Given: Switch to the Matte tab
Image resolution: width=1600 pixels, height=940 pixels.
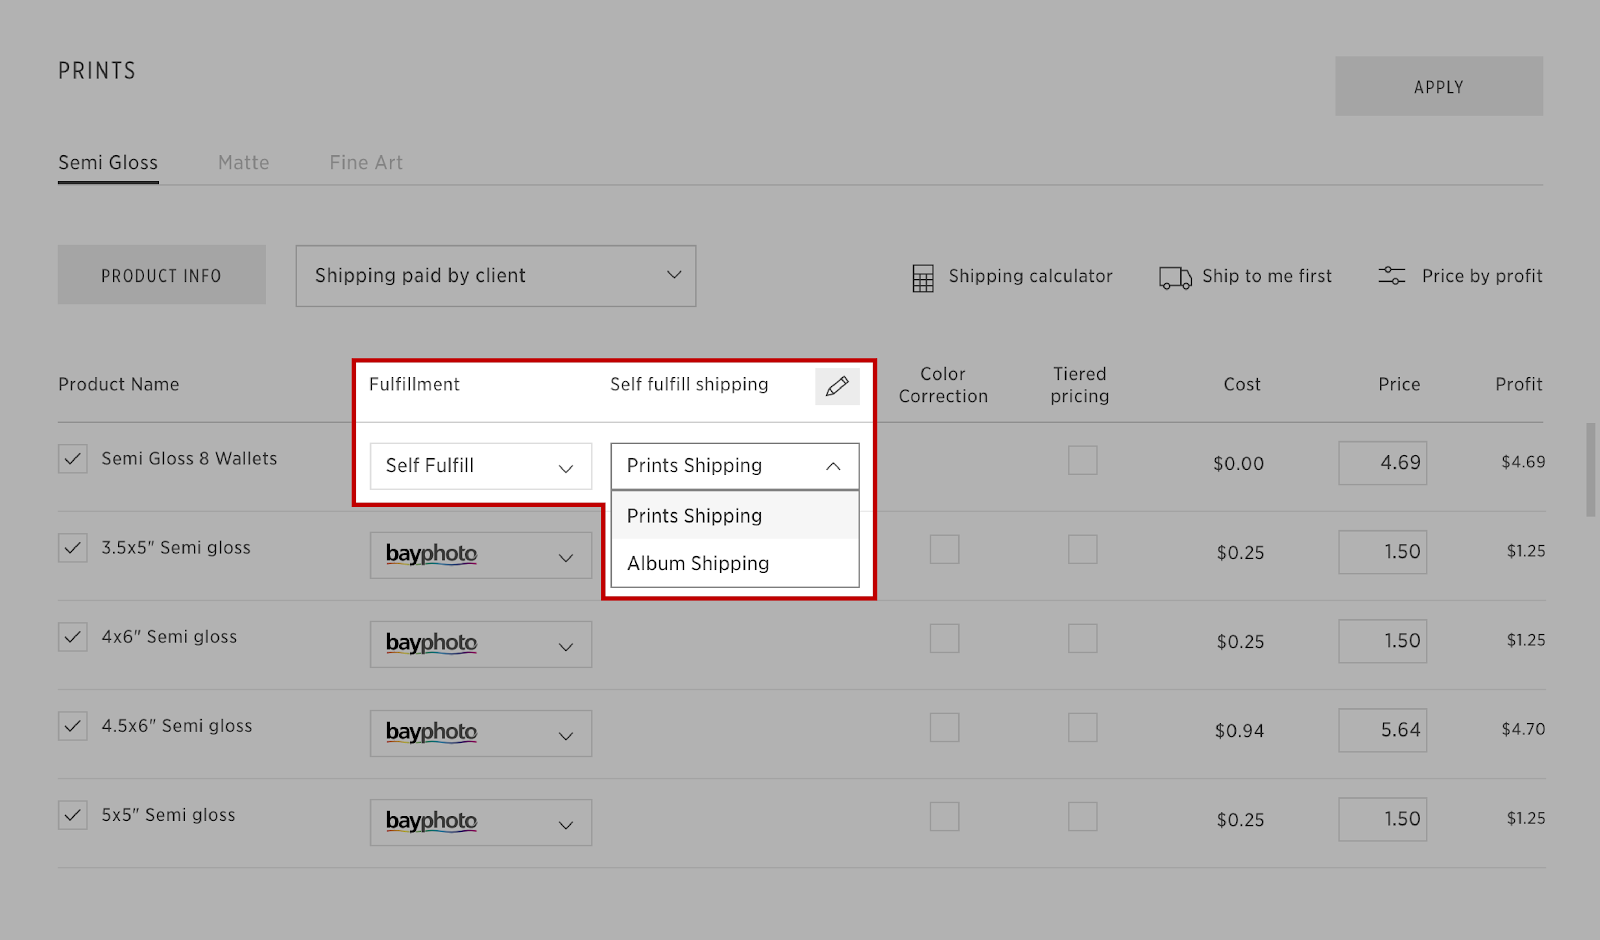Looking at the screenshot, I should click(x=244, y=163).
